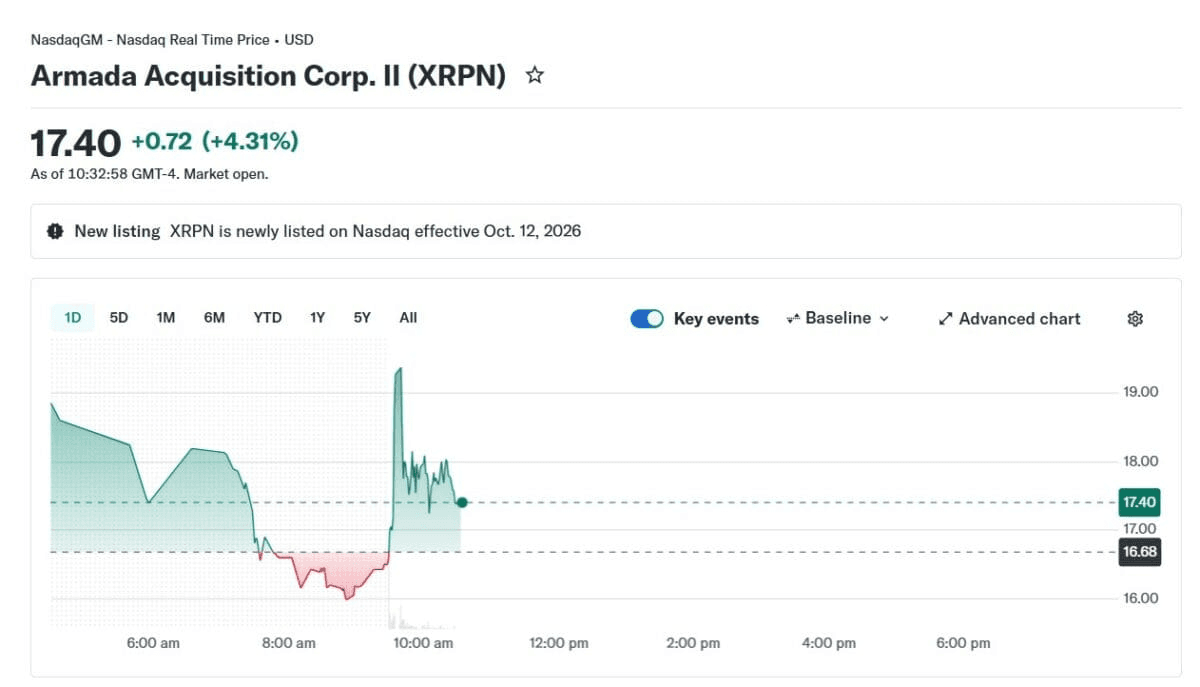Click the large 17.40 price quote

[x=76, y=143]
